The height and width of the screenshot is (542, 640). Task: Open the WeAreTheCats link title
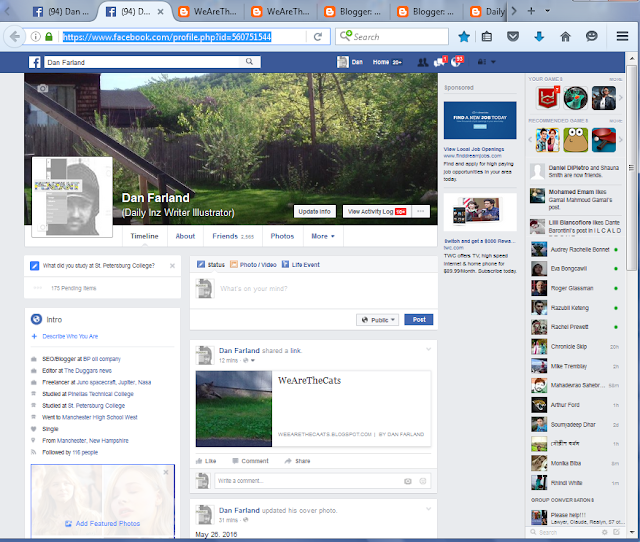(309, 381)
